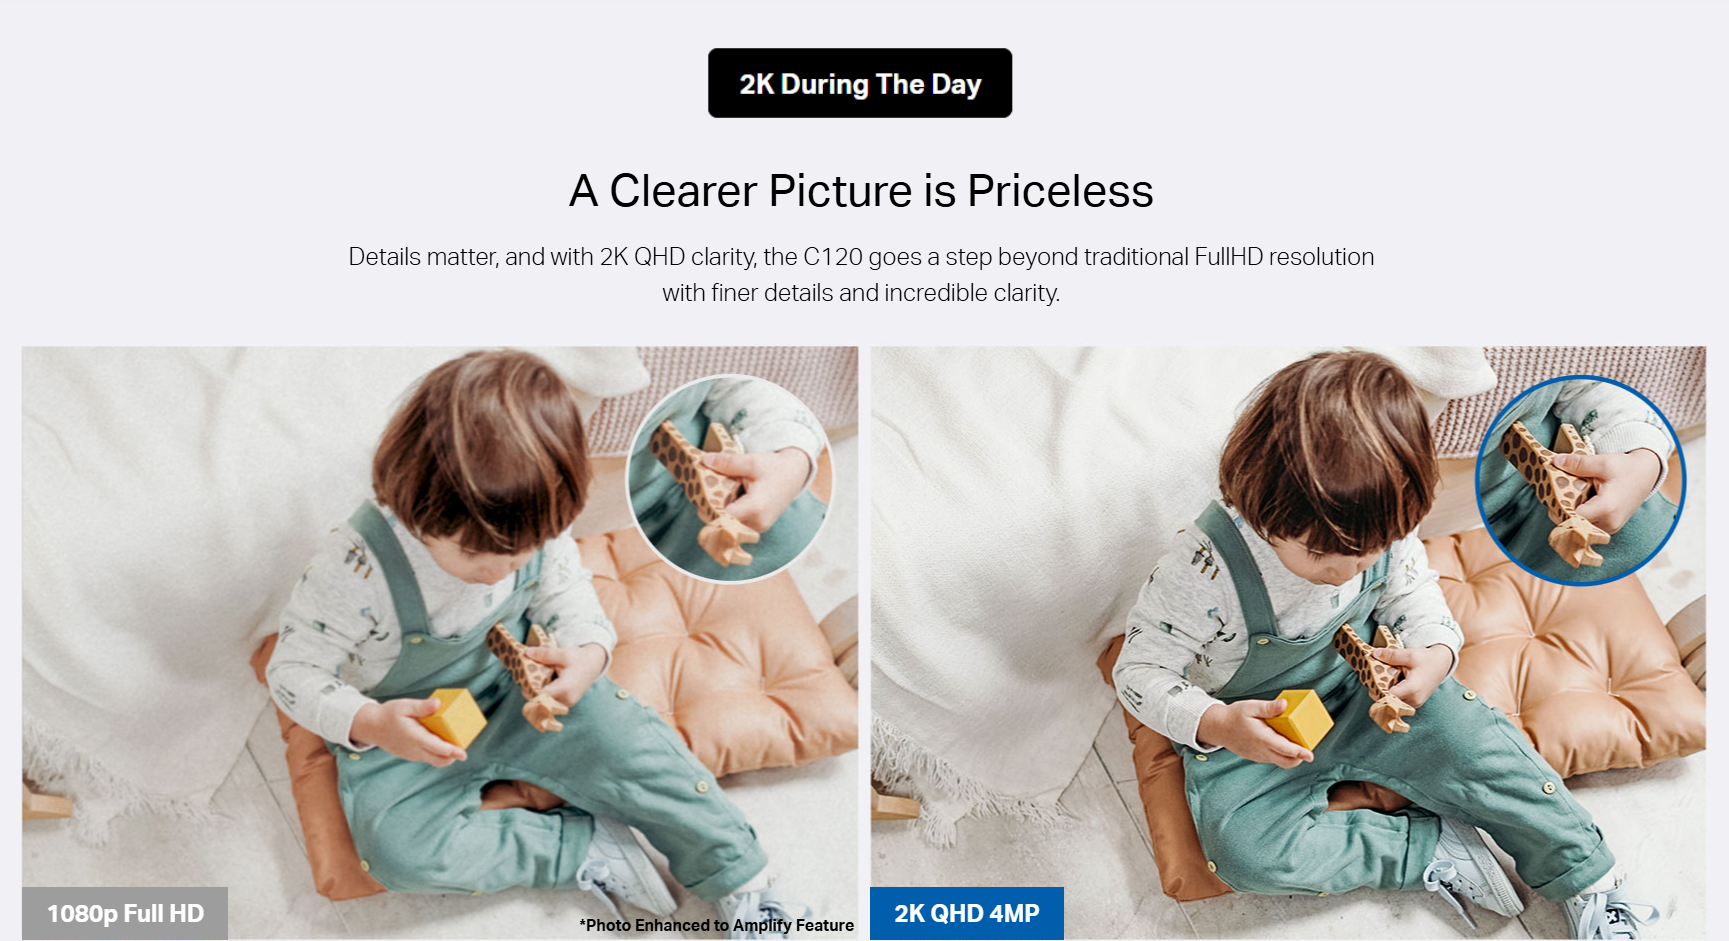
Task: Click the blue-bordered magnifier circle in right photo
Action: (x=1581, y=480)
